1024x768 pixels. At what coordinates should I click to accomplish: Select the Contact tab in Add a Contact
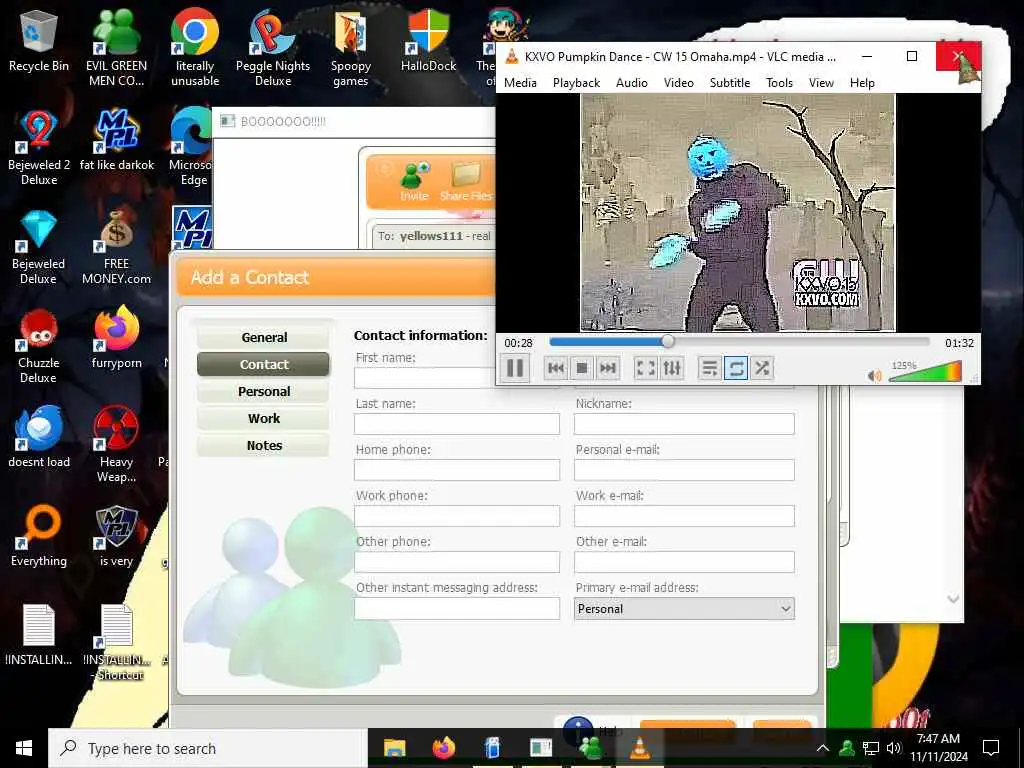(x=264, y=364)
